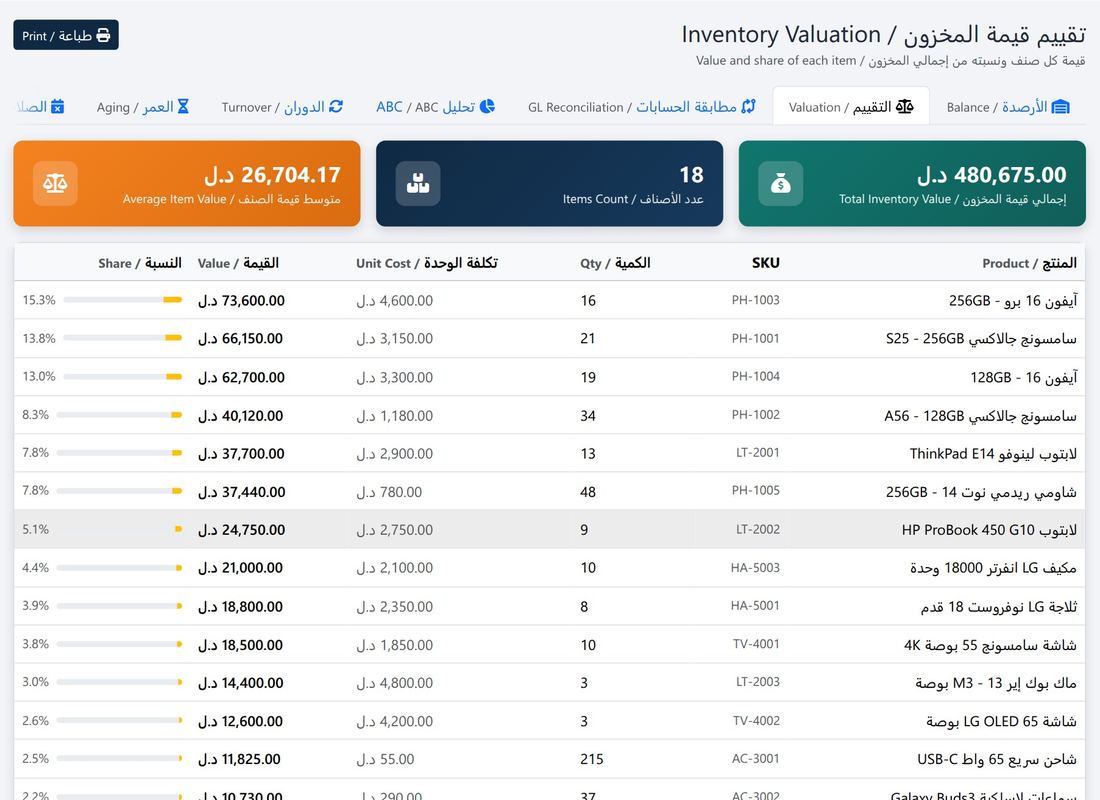The height and width of the screenshot is (800, 1100).
Task: Click the warehouse icon beside Balance tab
Action: 1061,107
